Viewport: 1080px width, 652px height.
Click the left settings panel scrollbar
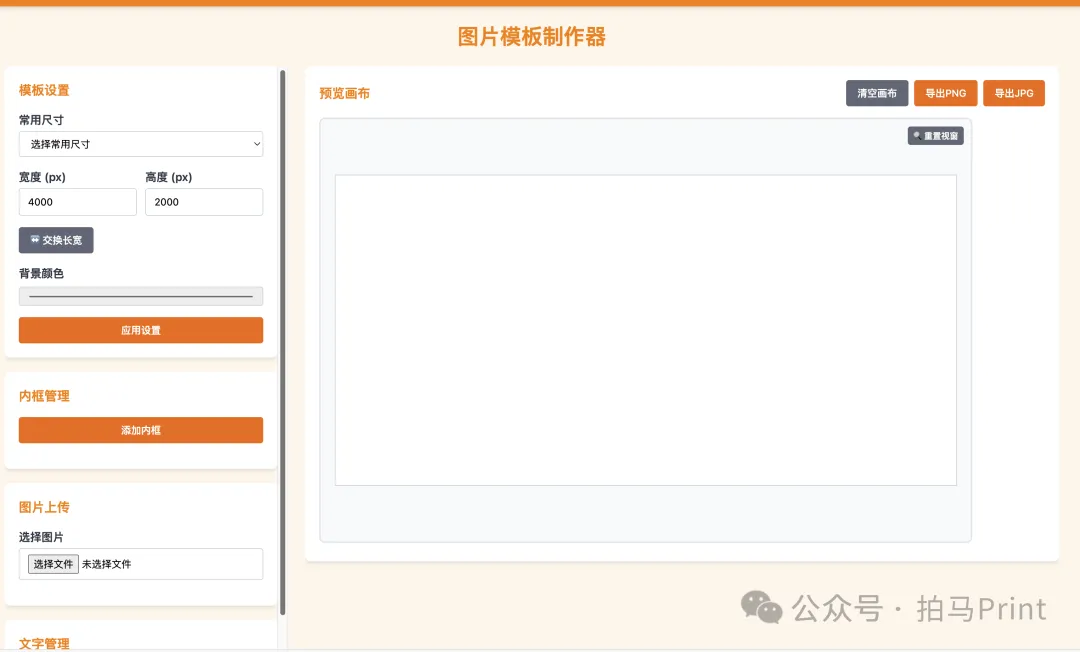pos(283,340)
